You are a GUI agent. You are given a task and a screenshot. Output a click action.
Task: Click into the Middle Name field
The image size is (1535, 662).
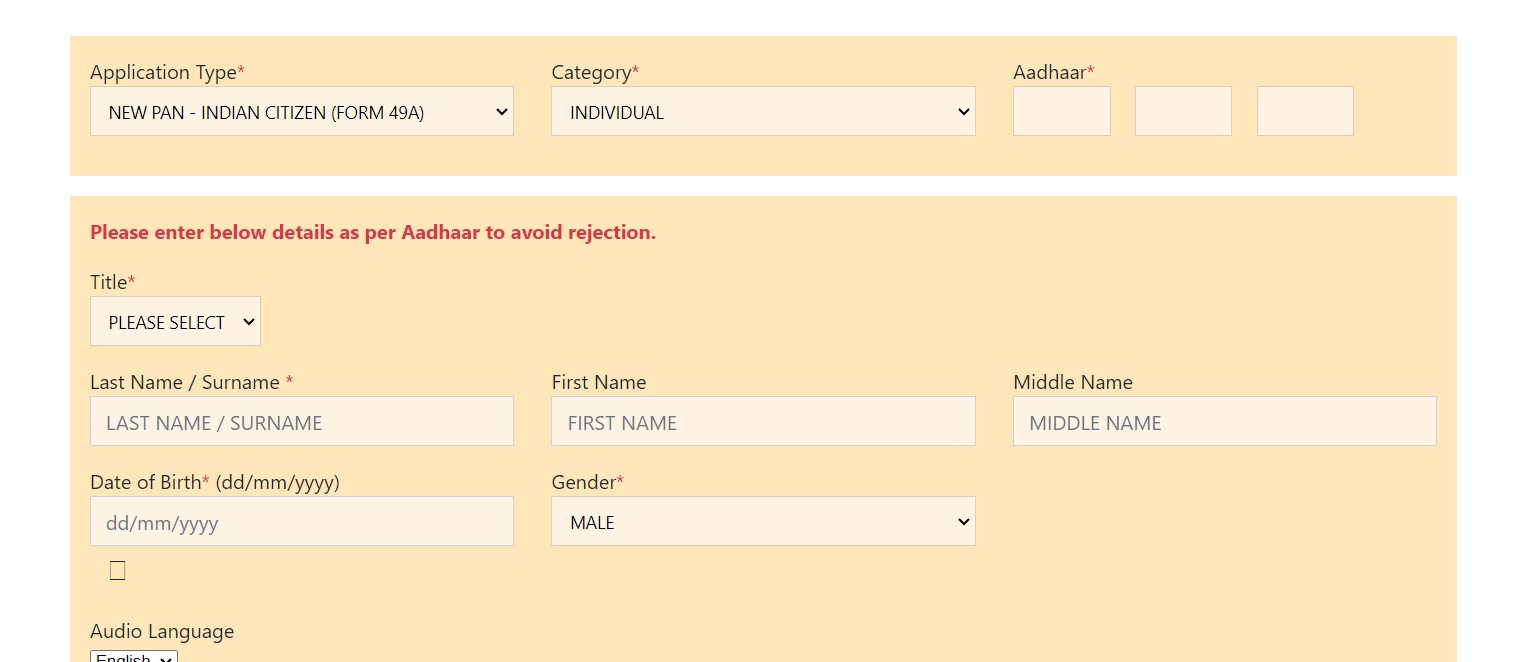coord(1224,422)
